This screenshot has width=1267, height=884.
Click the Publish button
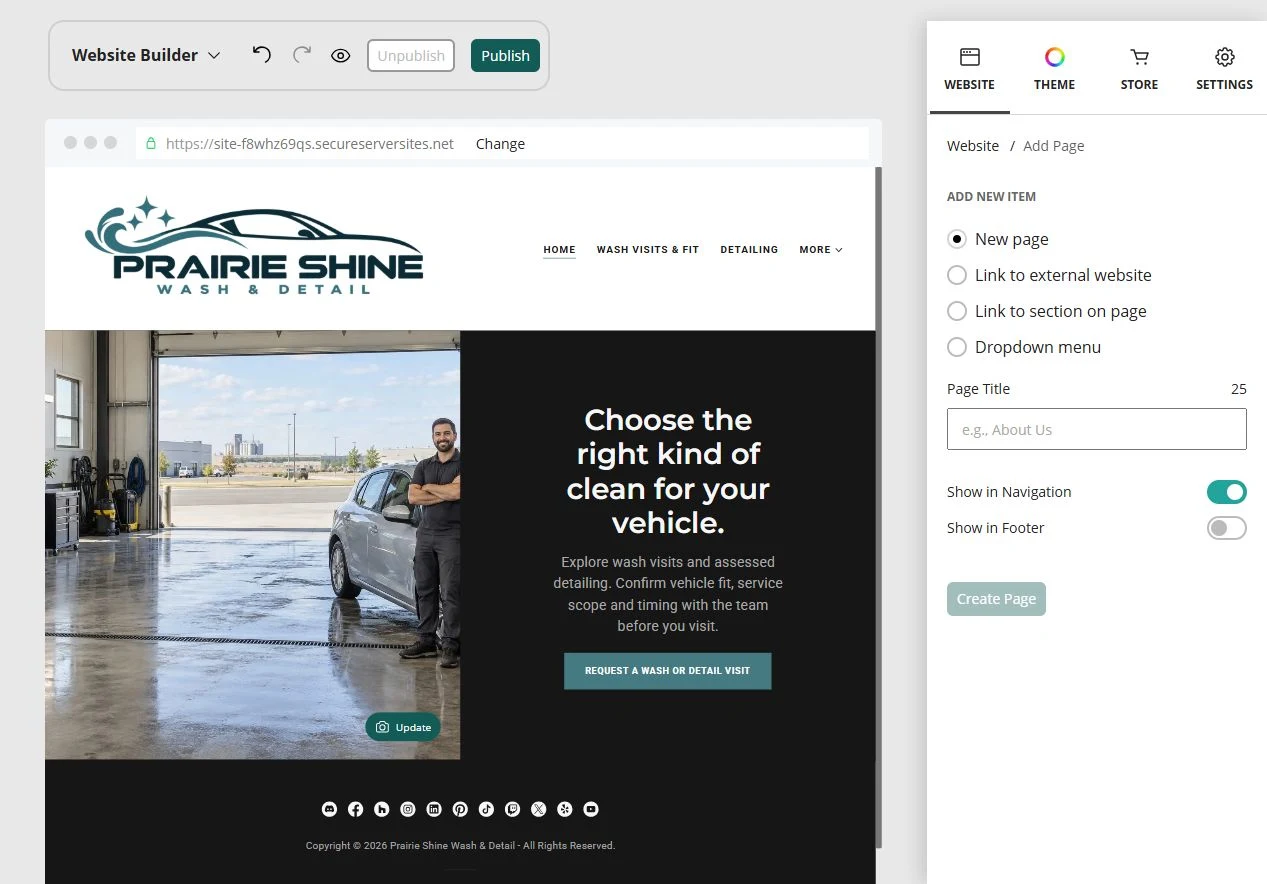tap(505, 56)
